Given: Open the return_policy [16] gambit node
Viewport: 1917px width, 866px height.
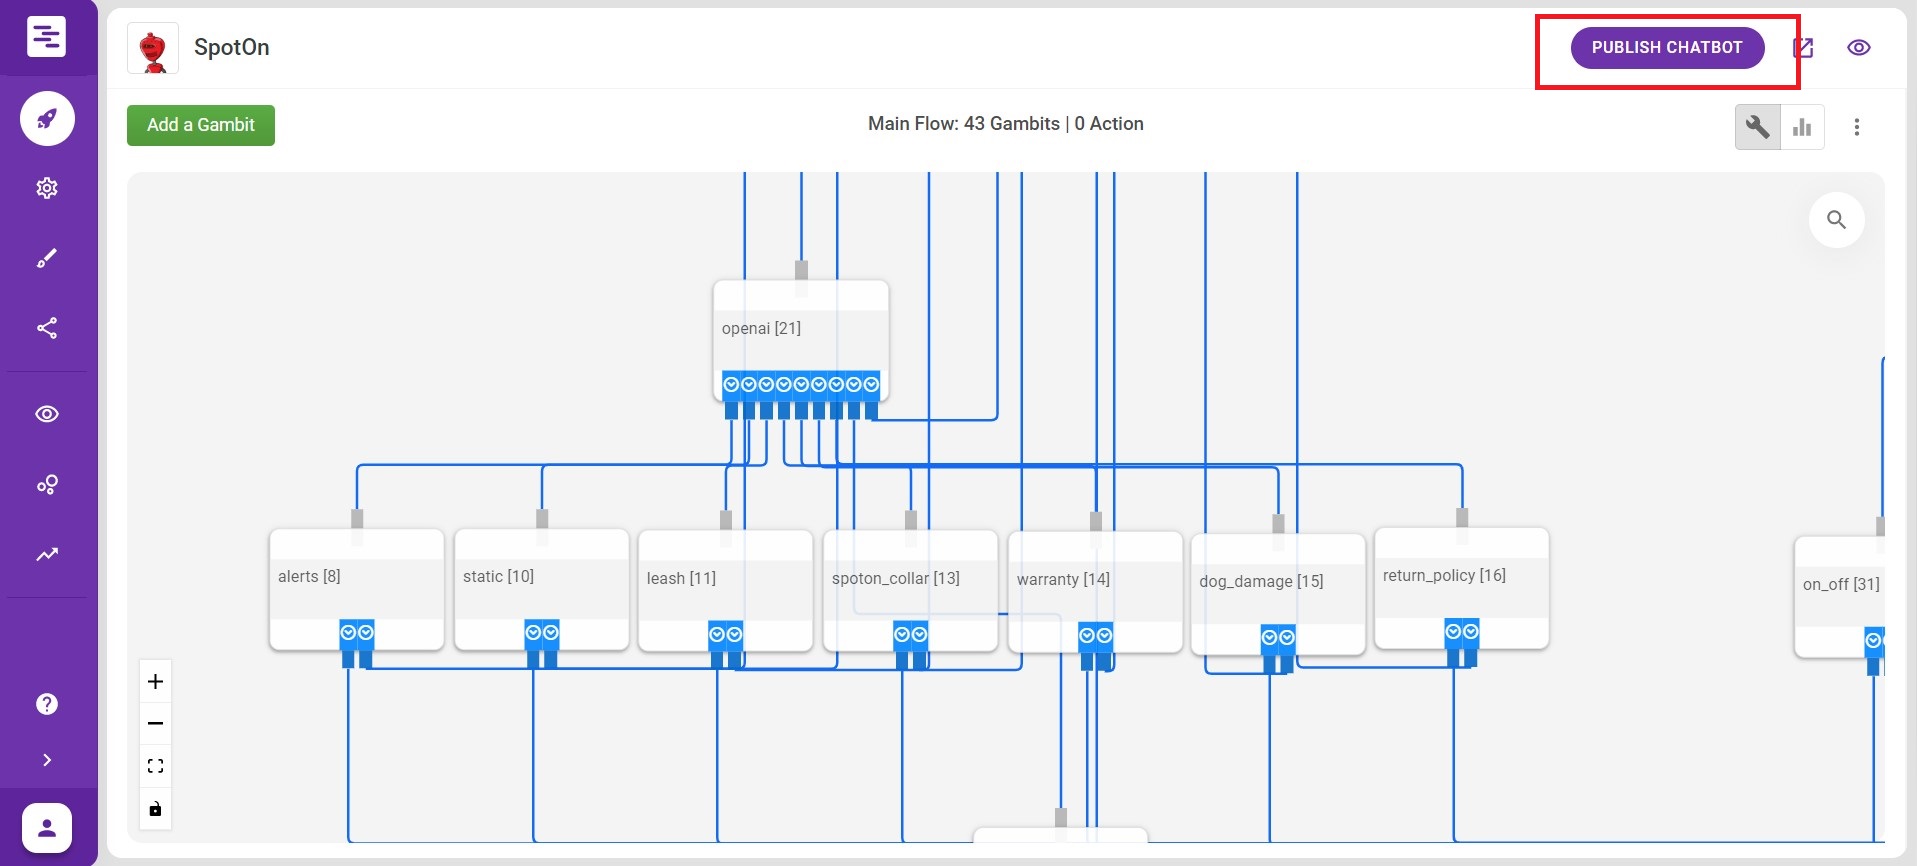Looking at the screenshot, I should pyautogui.click(x=1462, y=589).
